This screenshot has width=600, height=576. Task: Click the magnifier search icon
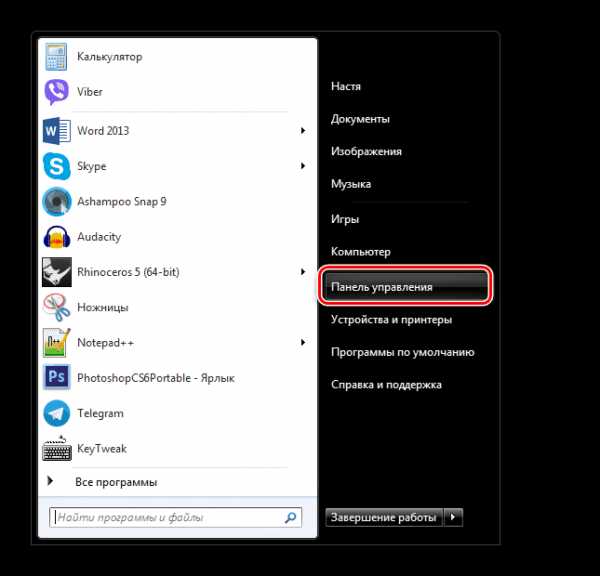(291, 517)
